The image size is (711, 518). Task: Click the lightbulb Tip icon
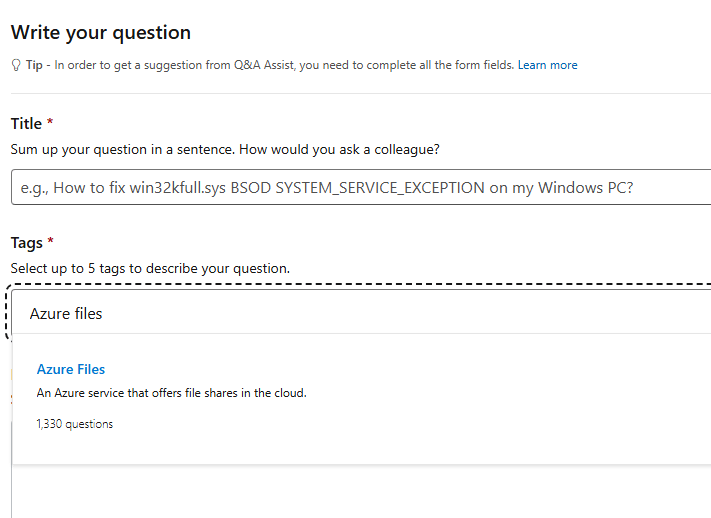[15, 65]
